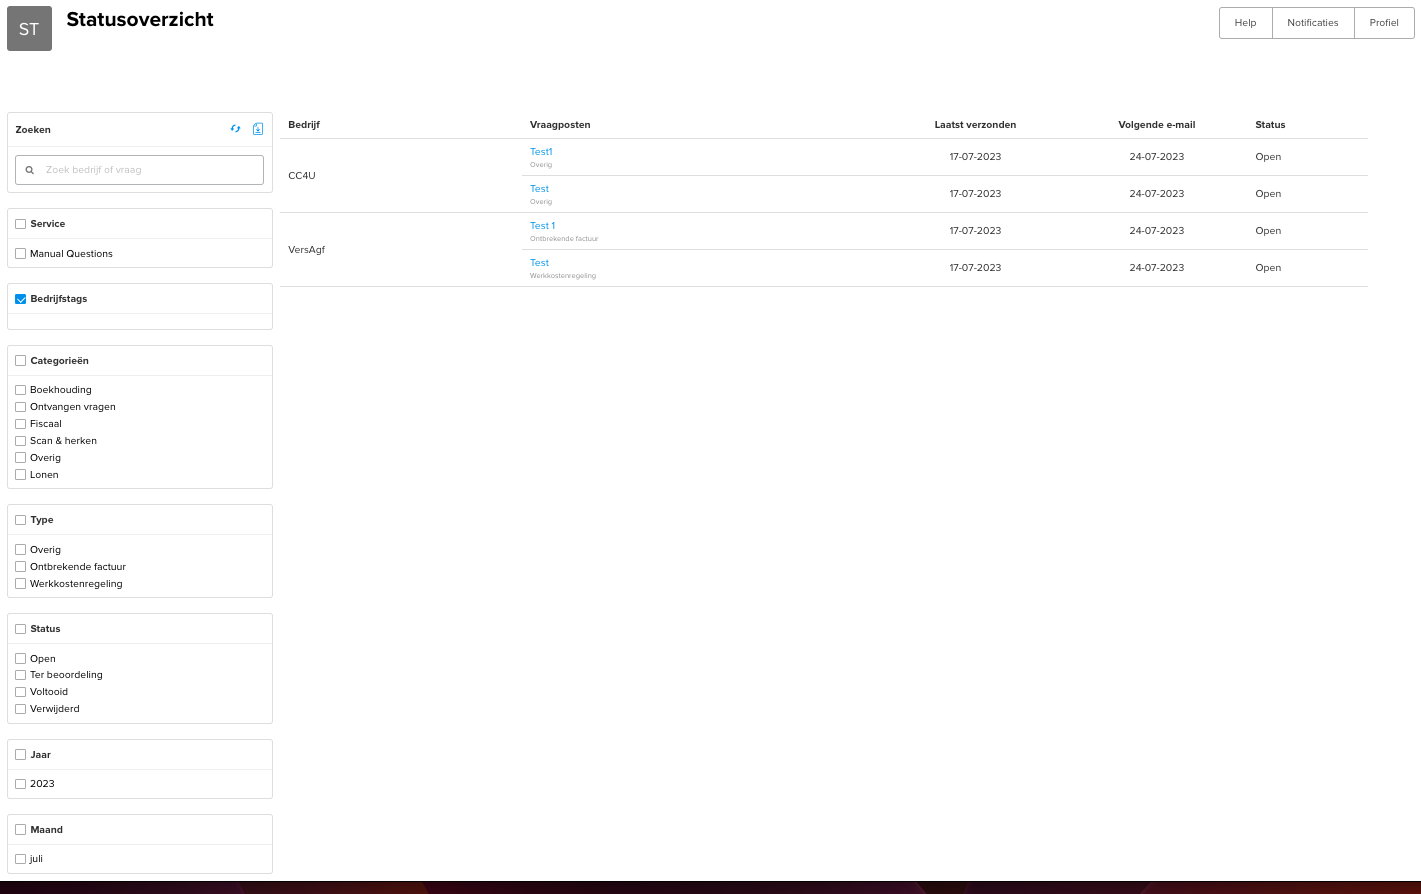The width and height of the screenshot is (1421, 894).
Task: Click the refresh icon beside Zoeken
Action: (235, 129)
